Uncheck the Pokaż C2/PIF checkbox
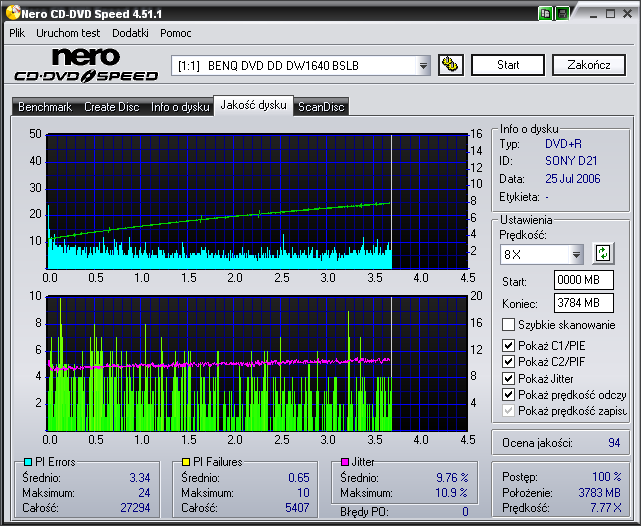 point(508,362)
